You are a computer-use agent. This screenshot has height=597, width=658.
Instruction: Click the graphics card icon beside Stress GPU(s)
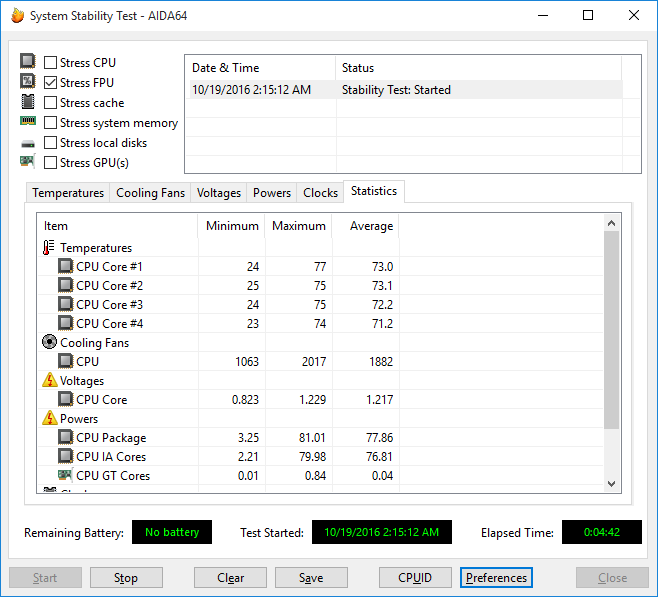pyautogui.click(x=28, y=161)
